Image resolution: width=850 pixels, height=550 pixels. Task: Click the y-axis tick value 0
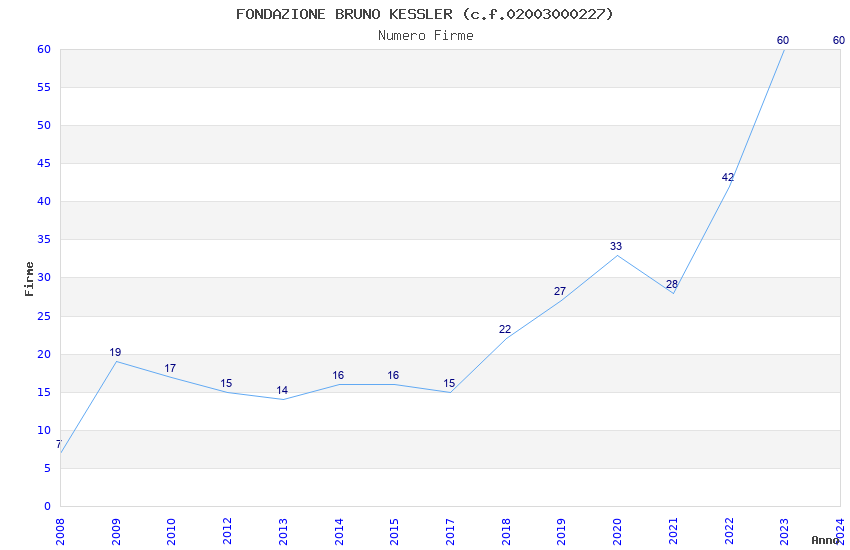point(47,507)
